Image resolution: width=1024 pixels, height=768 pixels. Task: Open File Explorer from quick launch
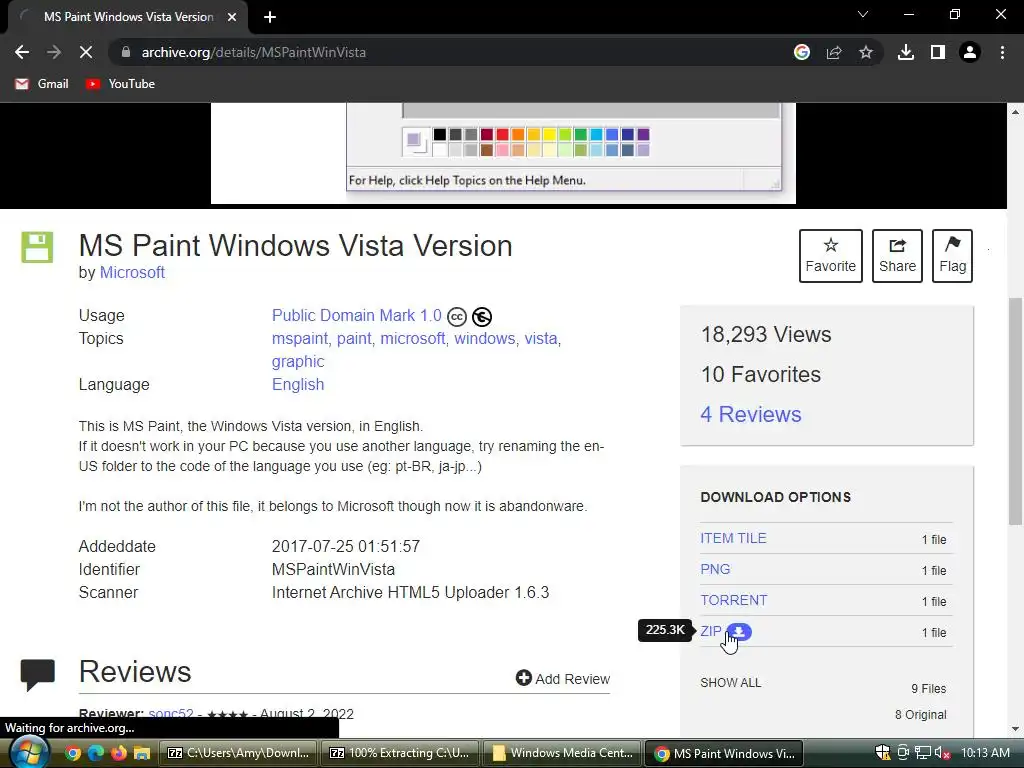pyautogui.click(x=142, y=753)
